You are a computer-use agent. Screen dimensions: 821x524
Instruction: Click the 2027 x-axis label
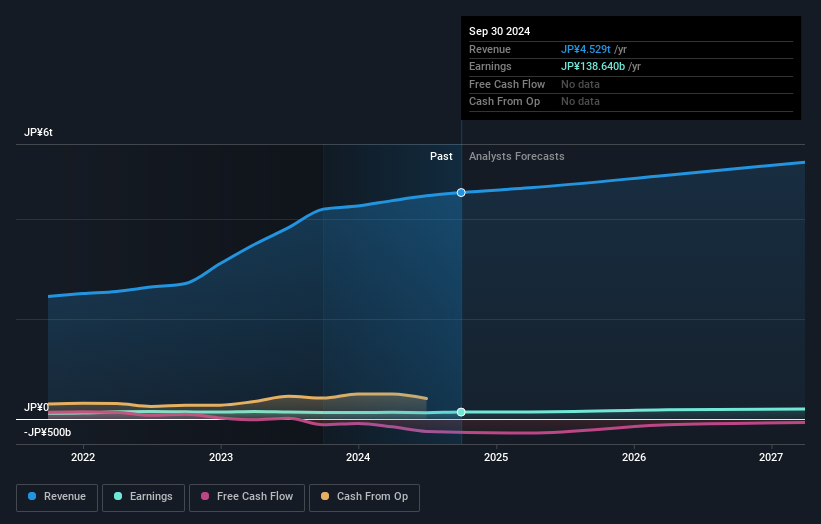(x=771, y=458)
